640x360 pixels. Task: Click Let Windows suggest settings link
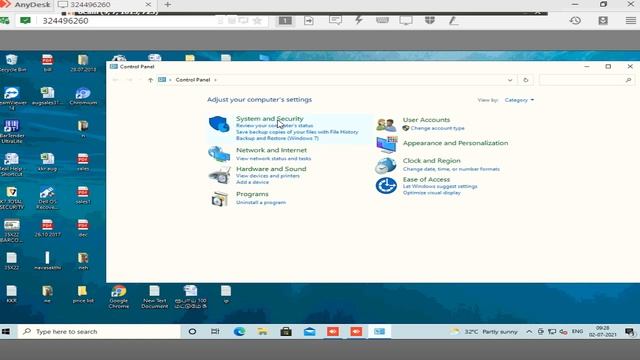point(440,186)
